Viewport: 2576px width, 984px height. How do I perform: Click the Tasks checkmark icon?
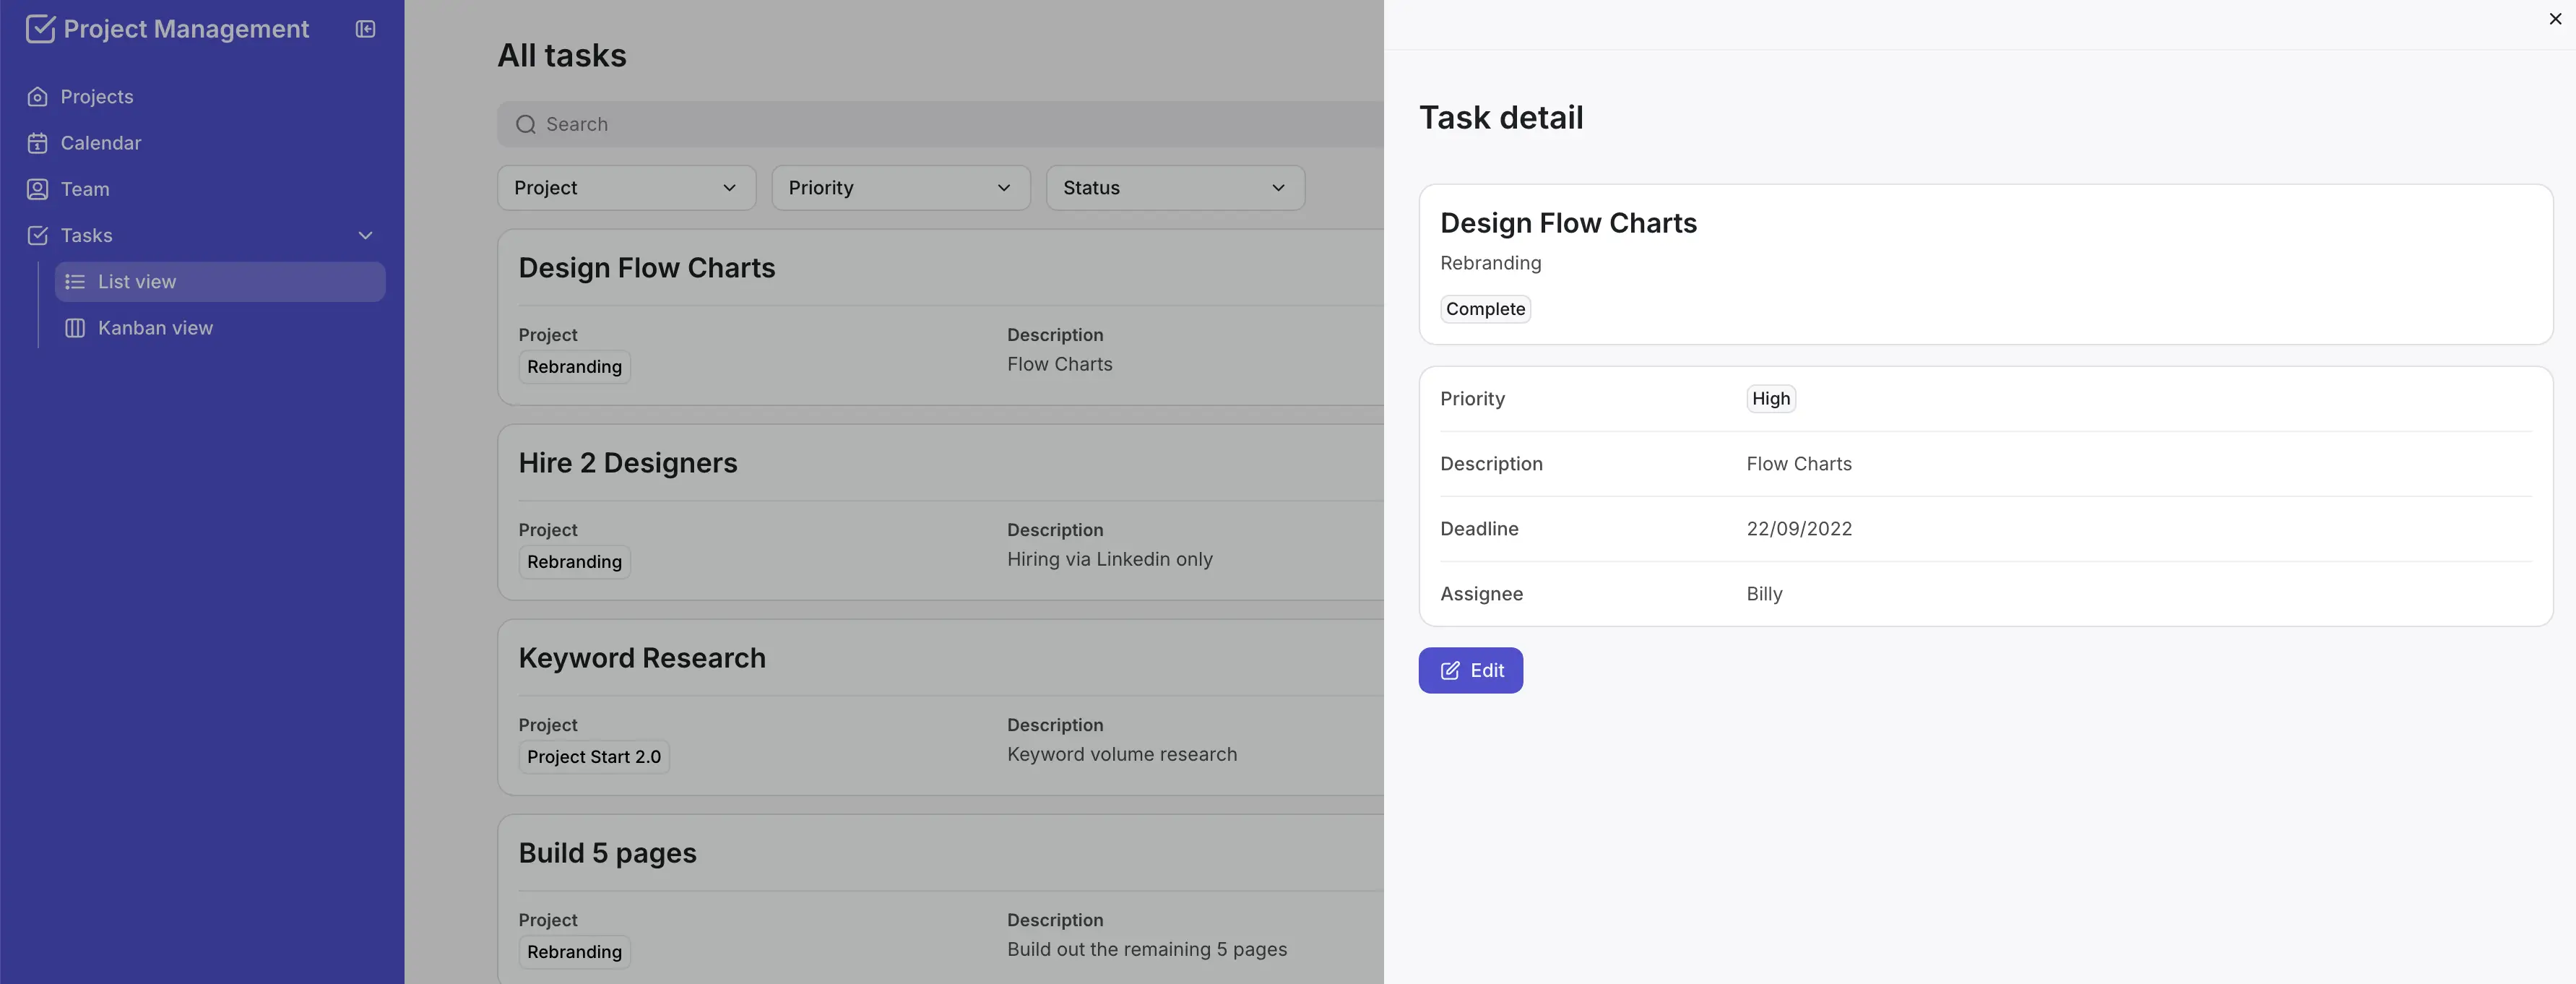(x=37, y=235)
